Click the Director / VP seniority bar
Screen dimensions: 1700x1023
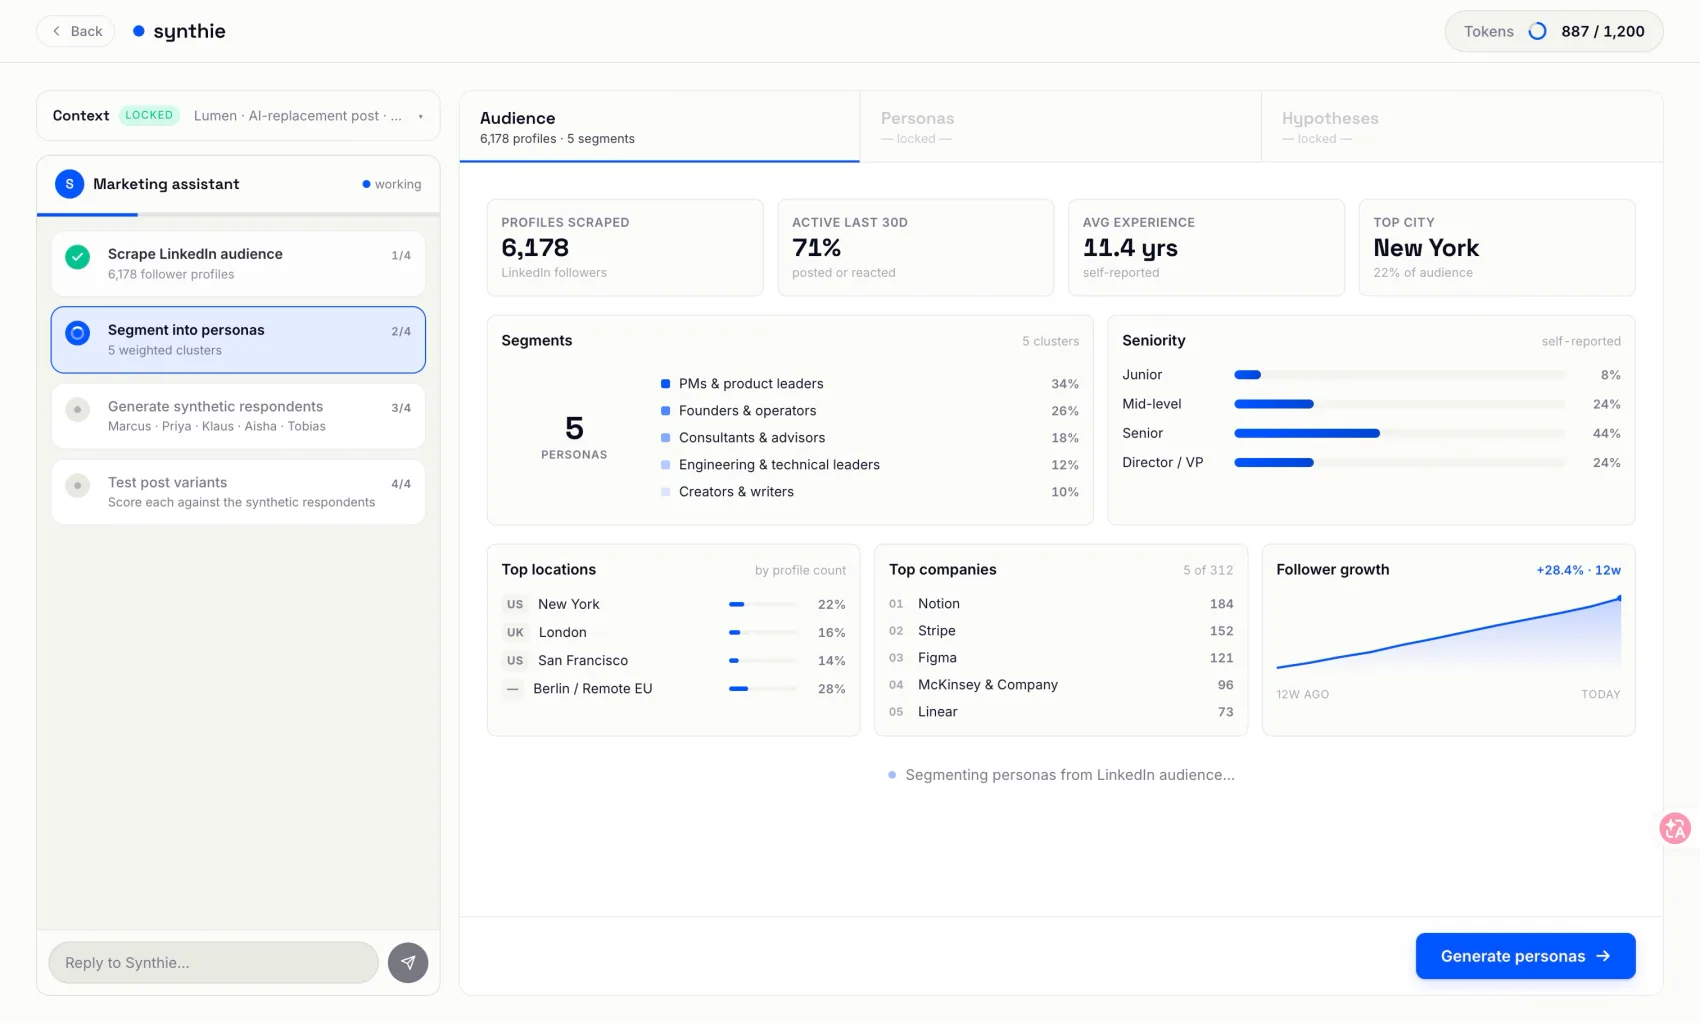pyautogui.click(x=1399, y=462)
